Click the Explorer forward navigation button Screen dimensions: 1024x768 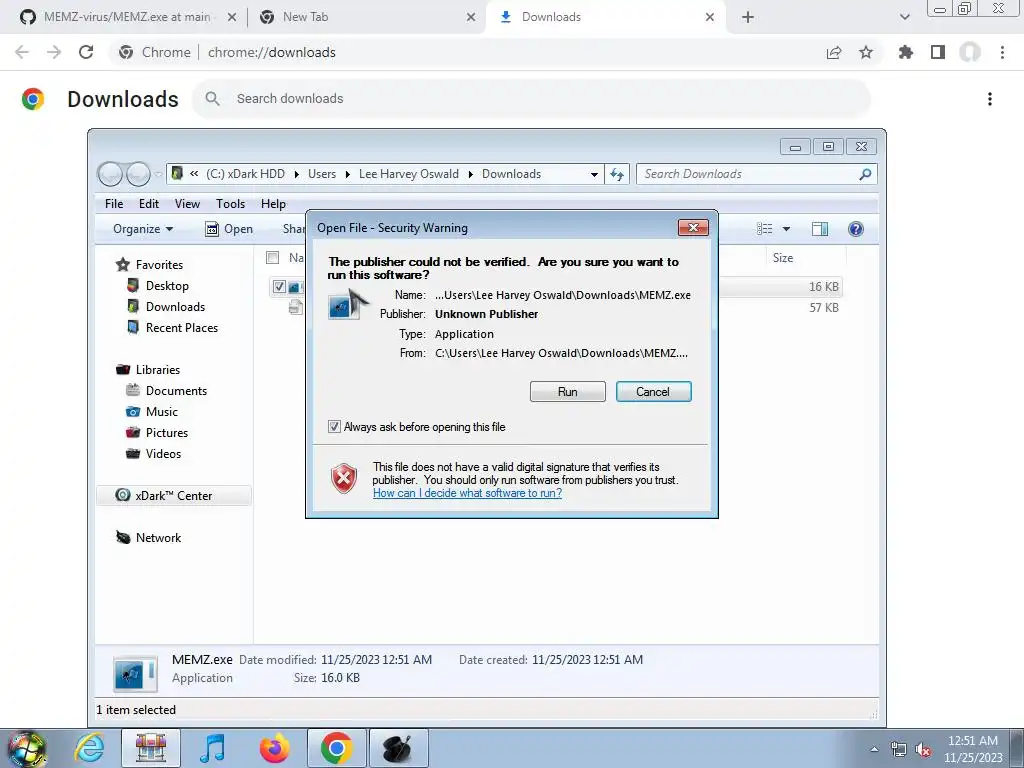pos(138,174)
